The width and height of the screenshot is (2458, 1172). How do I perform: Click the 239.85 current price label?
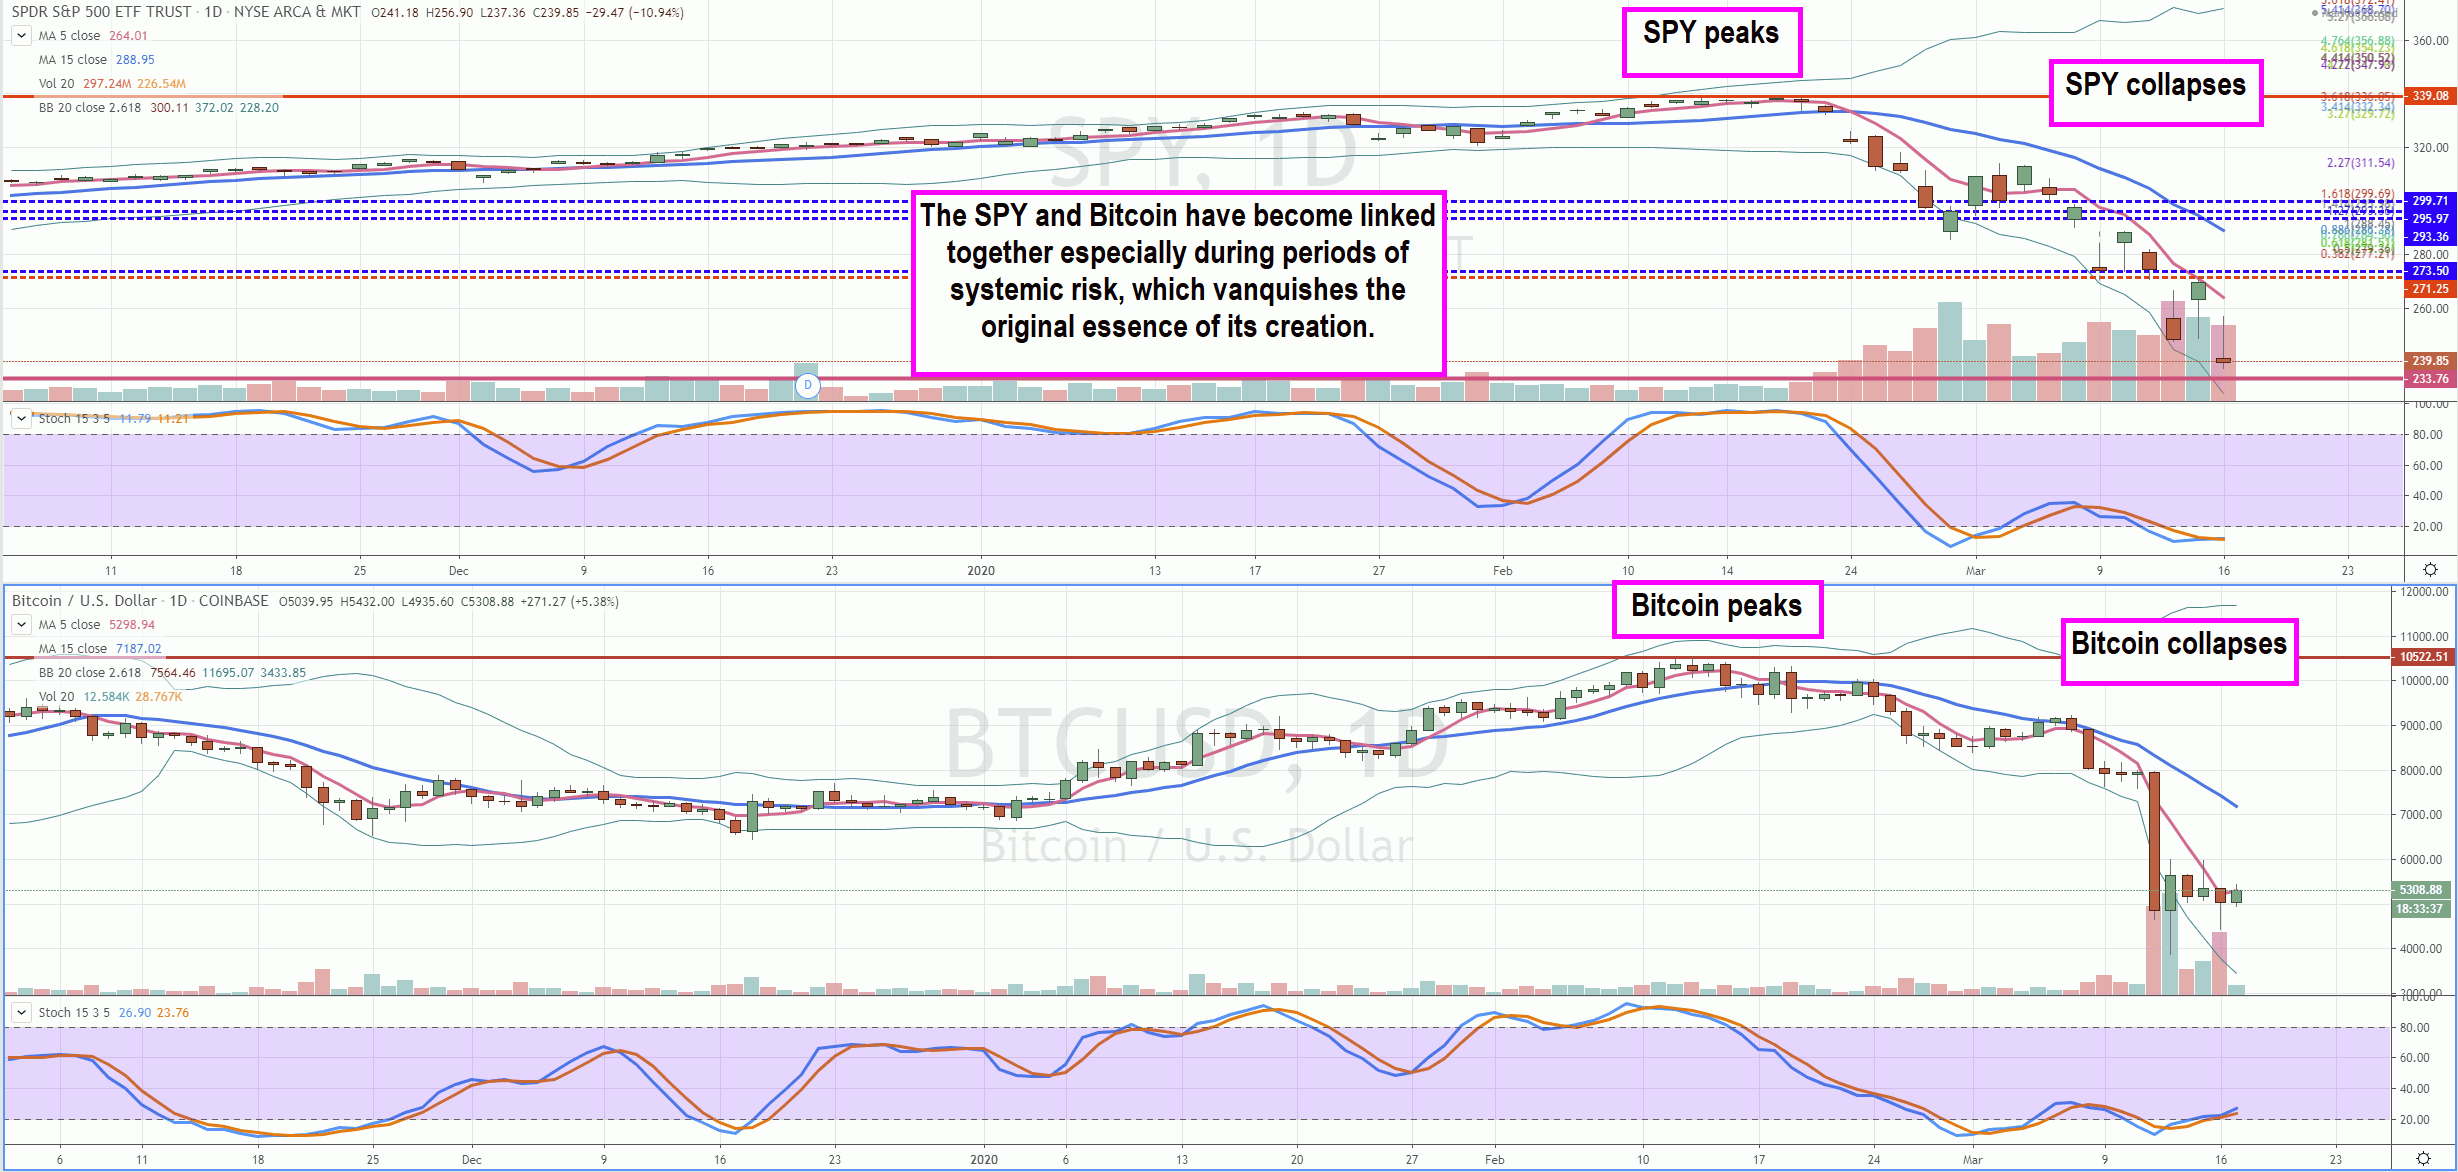(x=2430, y=361)
